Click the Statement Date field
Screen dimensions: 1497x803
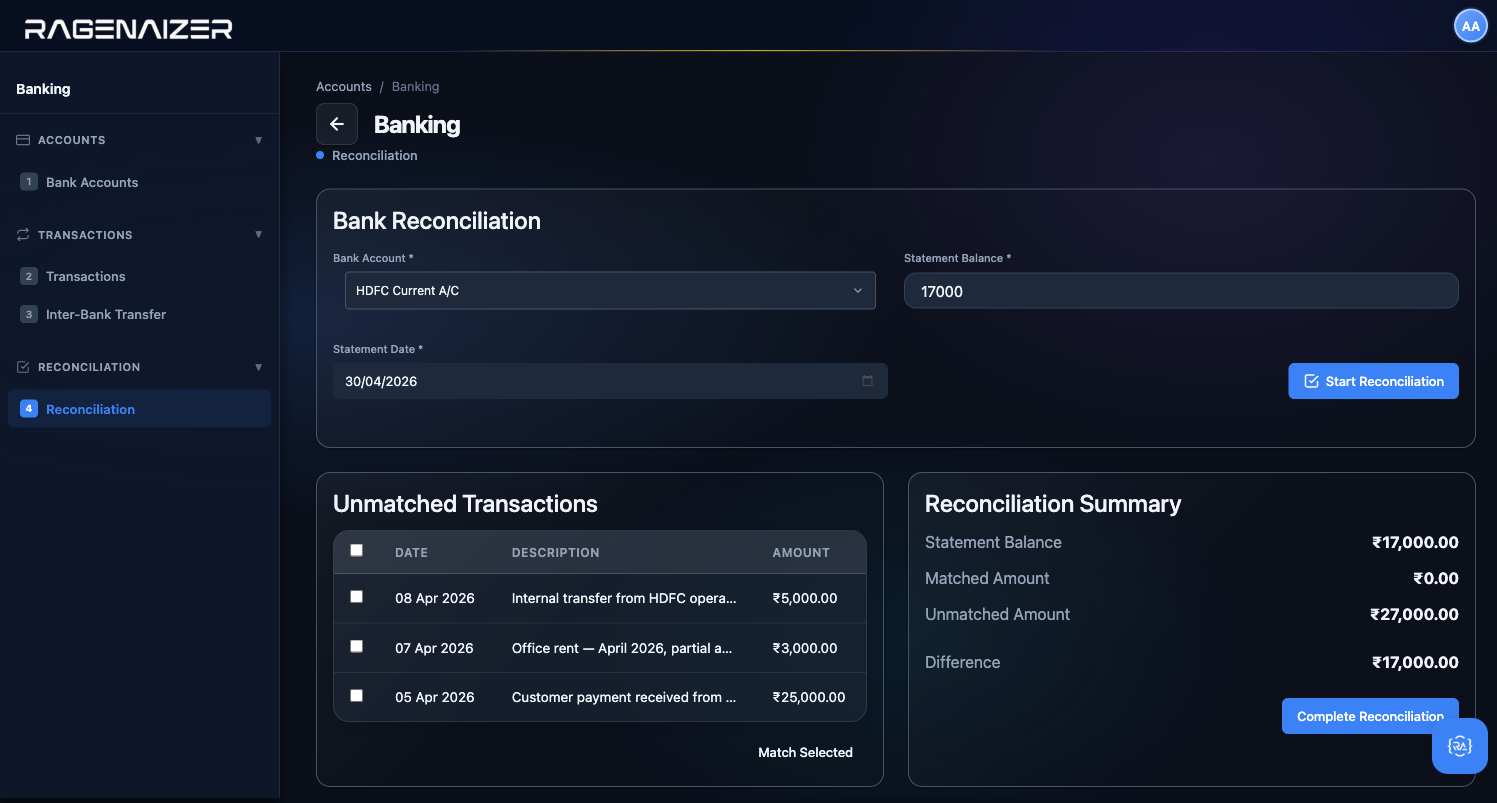(x=610, y=381)
